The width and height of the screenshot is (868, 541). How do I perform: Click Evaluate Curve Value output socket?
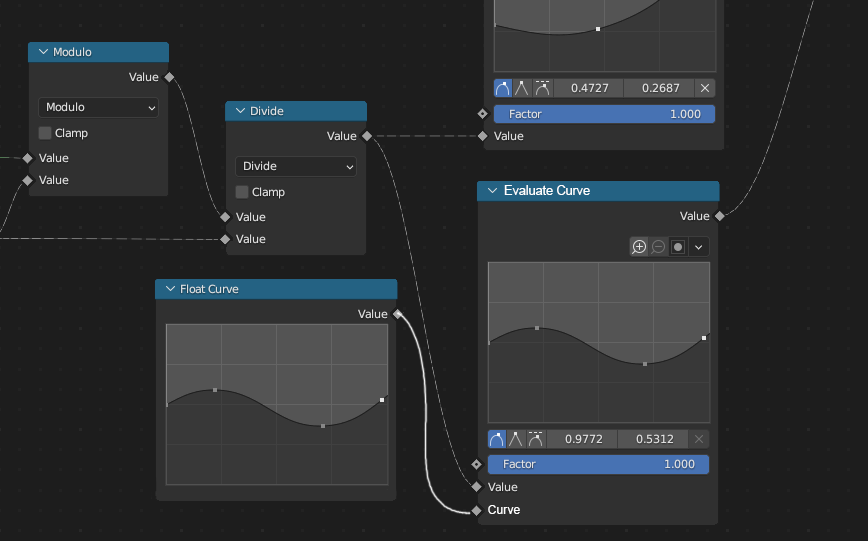click(x=720, y=216)
